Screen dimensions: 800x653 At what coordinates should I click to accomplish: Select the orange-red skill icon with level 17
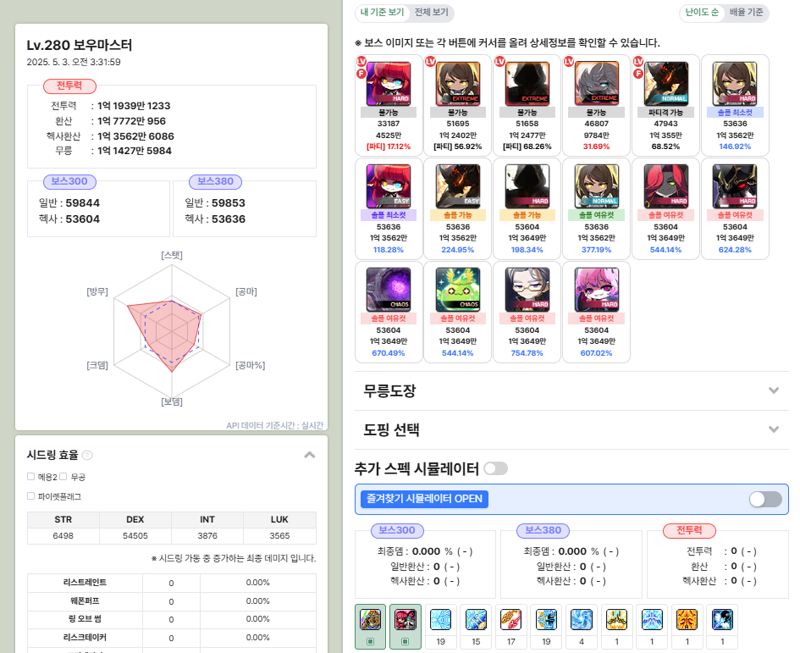tap(511, 619)
